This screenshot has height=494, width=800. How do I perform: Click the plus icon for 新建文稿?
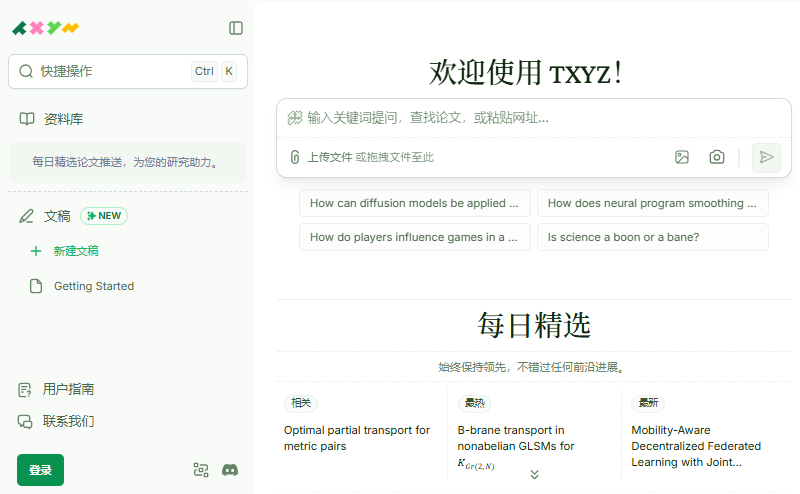pyautogui.click(x=36, y=251)
